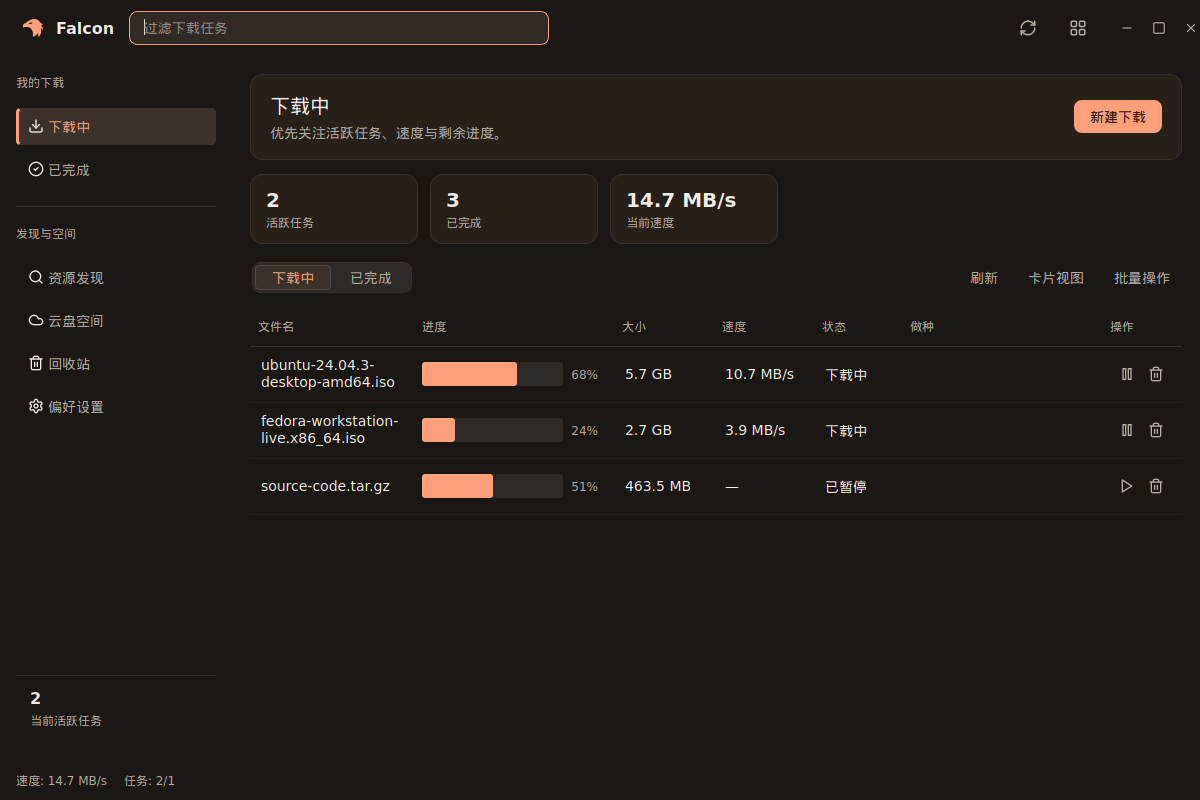This screenshot has height=800, width=1200.
Task: Open 回收站 in the sidebar
Action: (116, 364)
